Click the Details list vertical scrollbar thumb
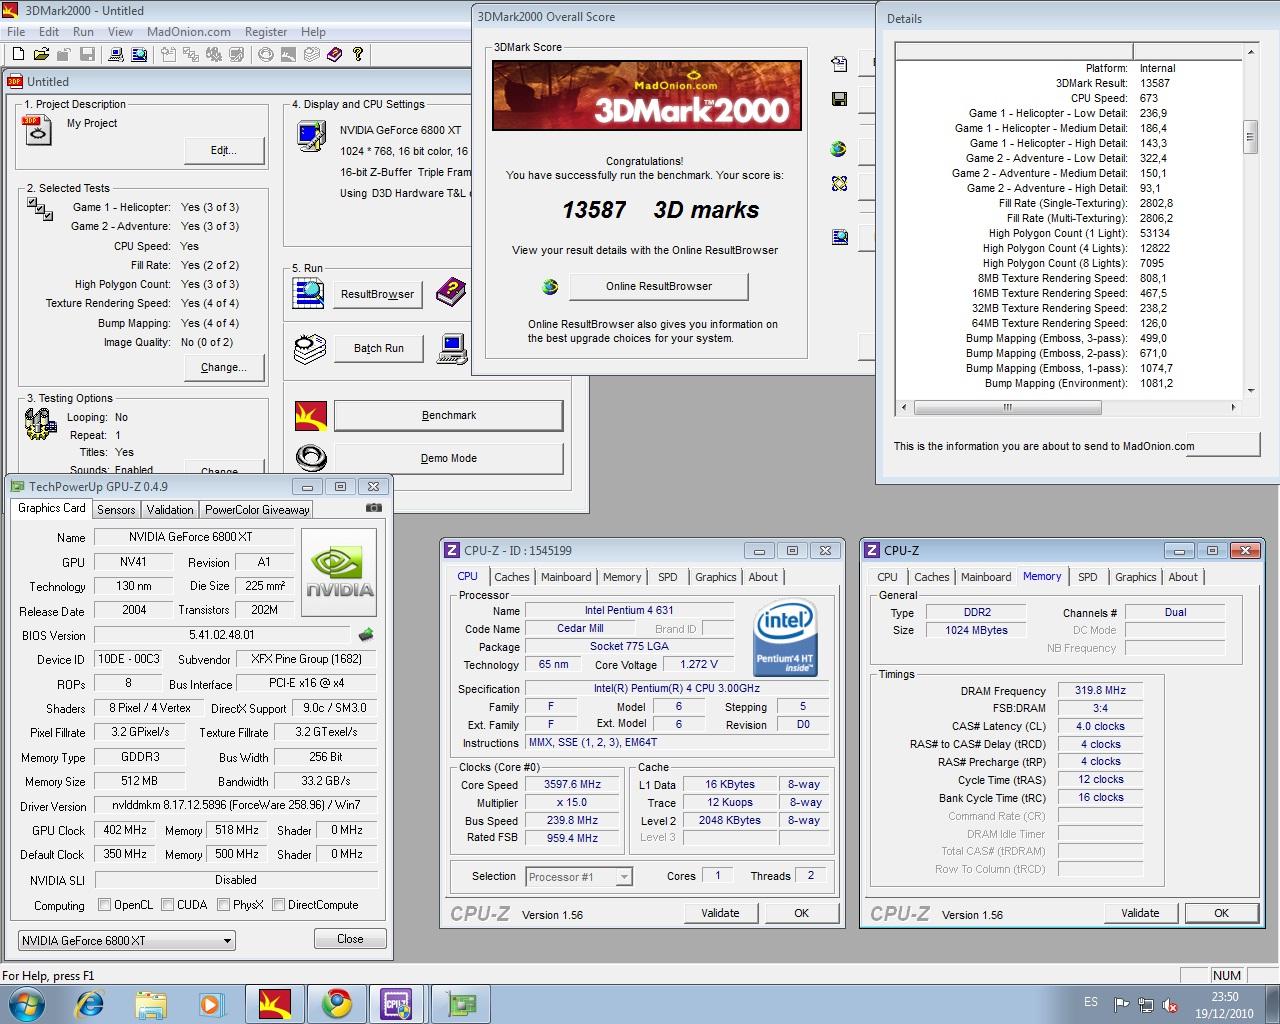The image size is (1280, 1024). coord(1250,137)
